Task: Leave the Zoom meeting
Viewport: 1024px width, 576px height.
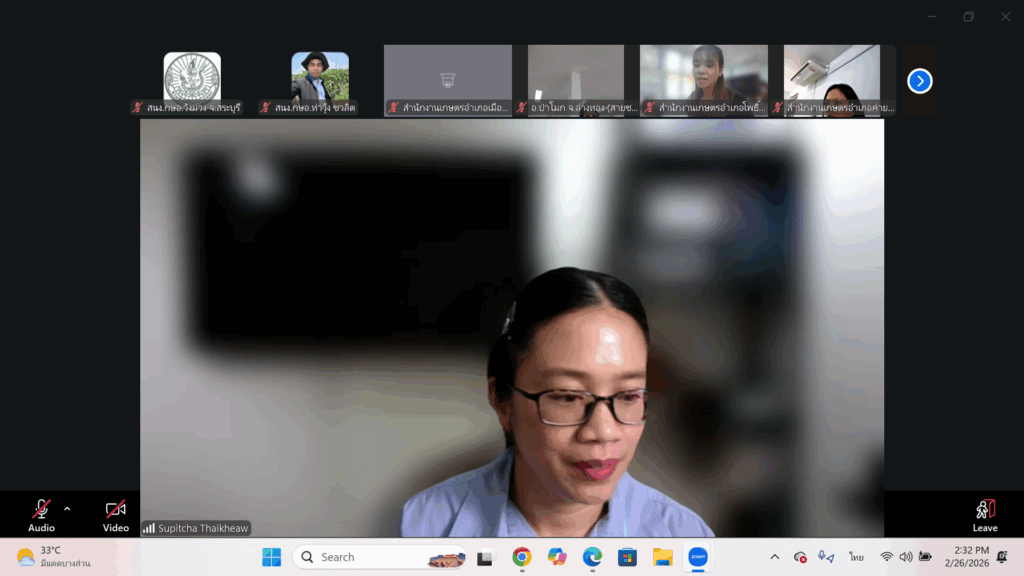Action: click(984, 512)
